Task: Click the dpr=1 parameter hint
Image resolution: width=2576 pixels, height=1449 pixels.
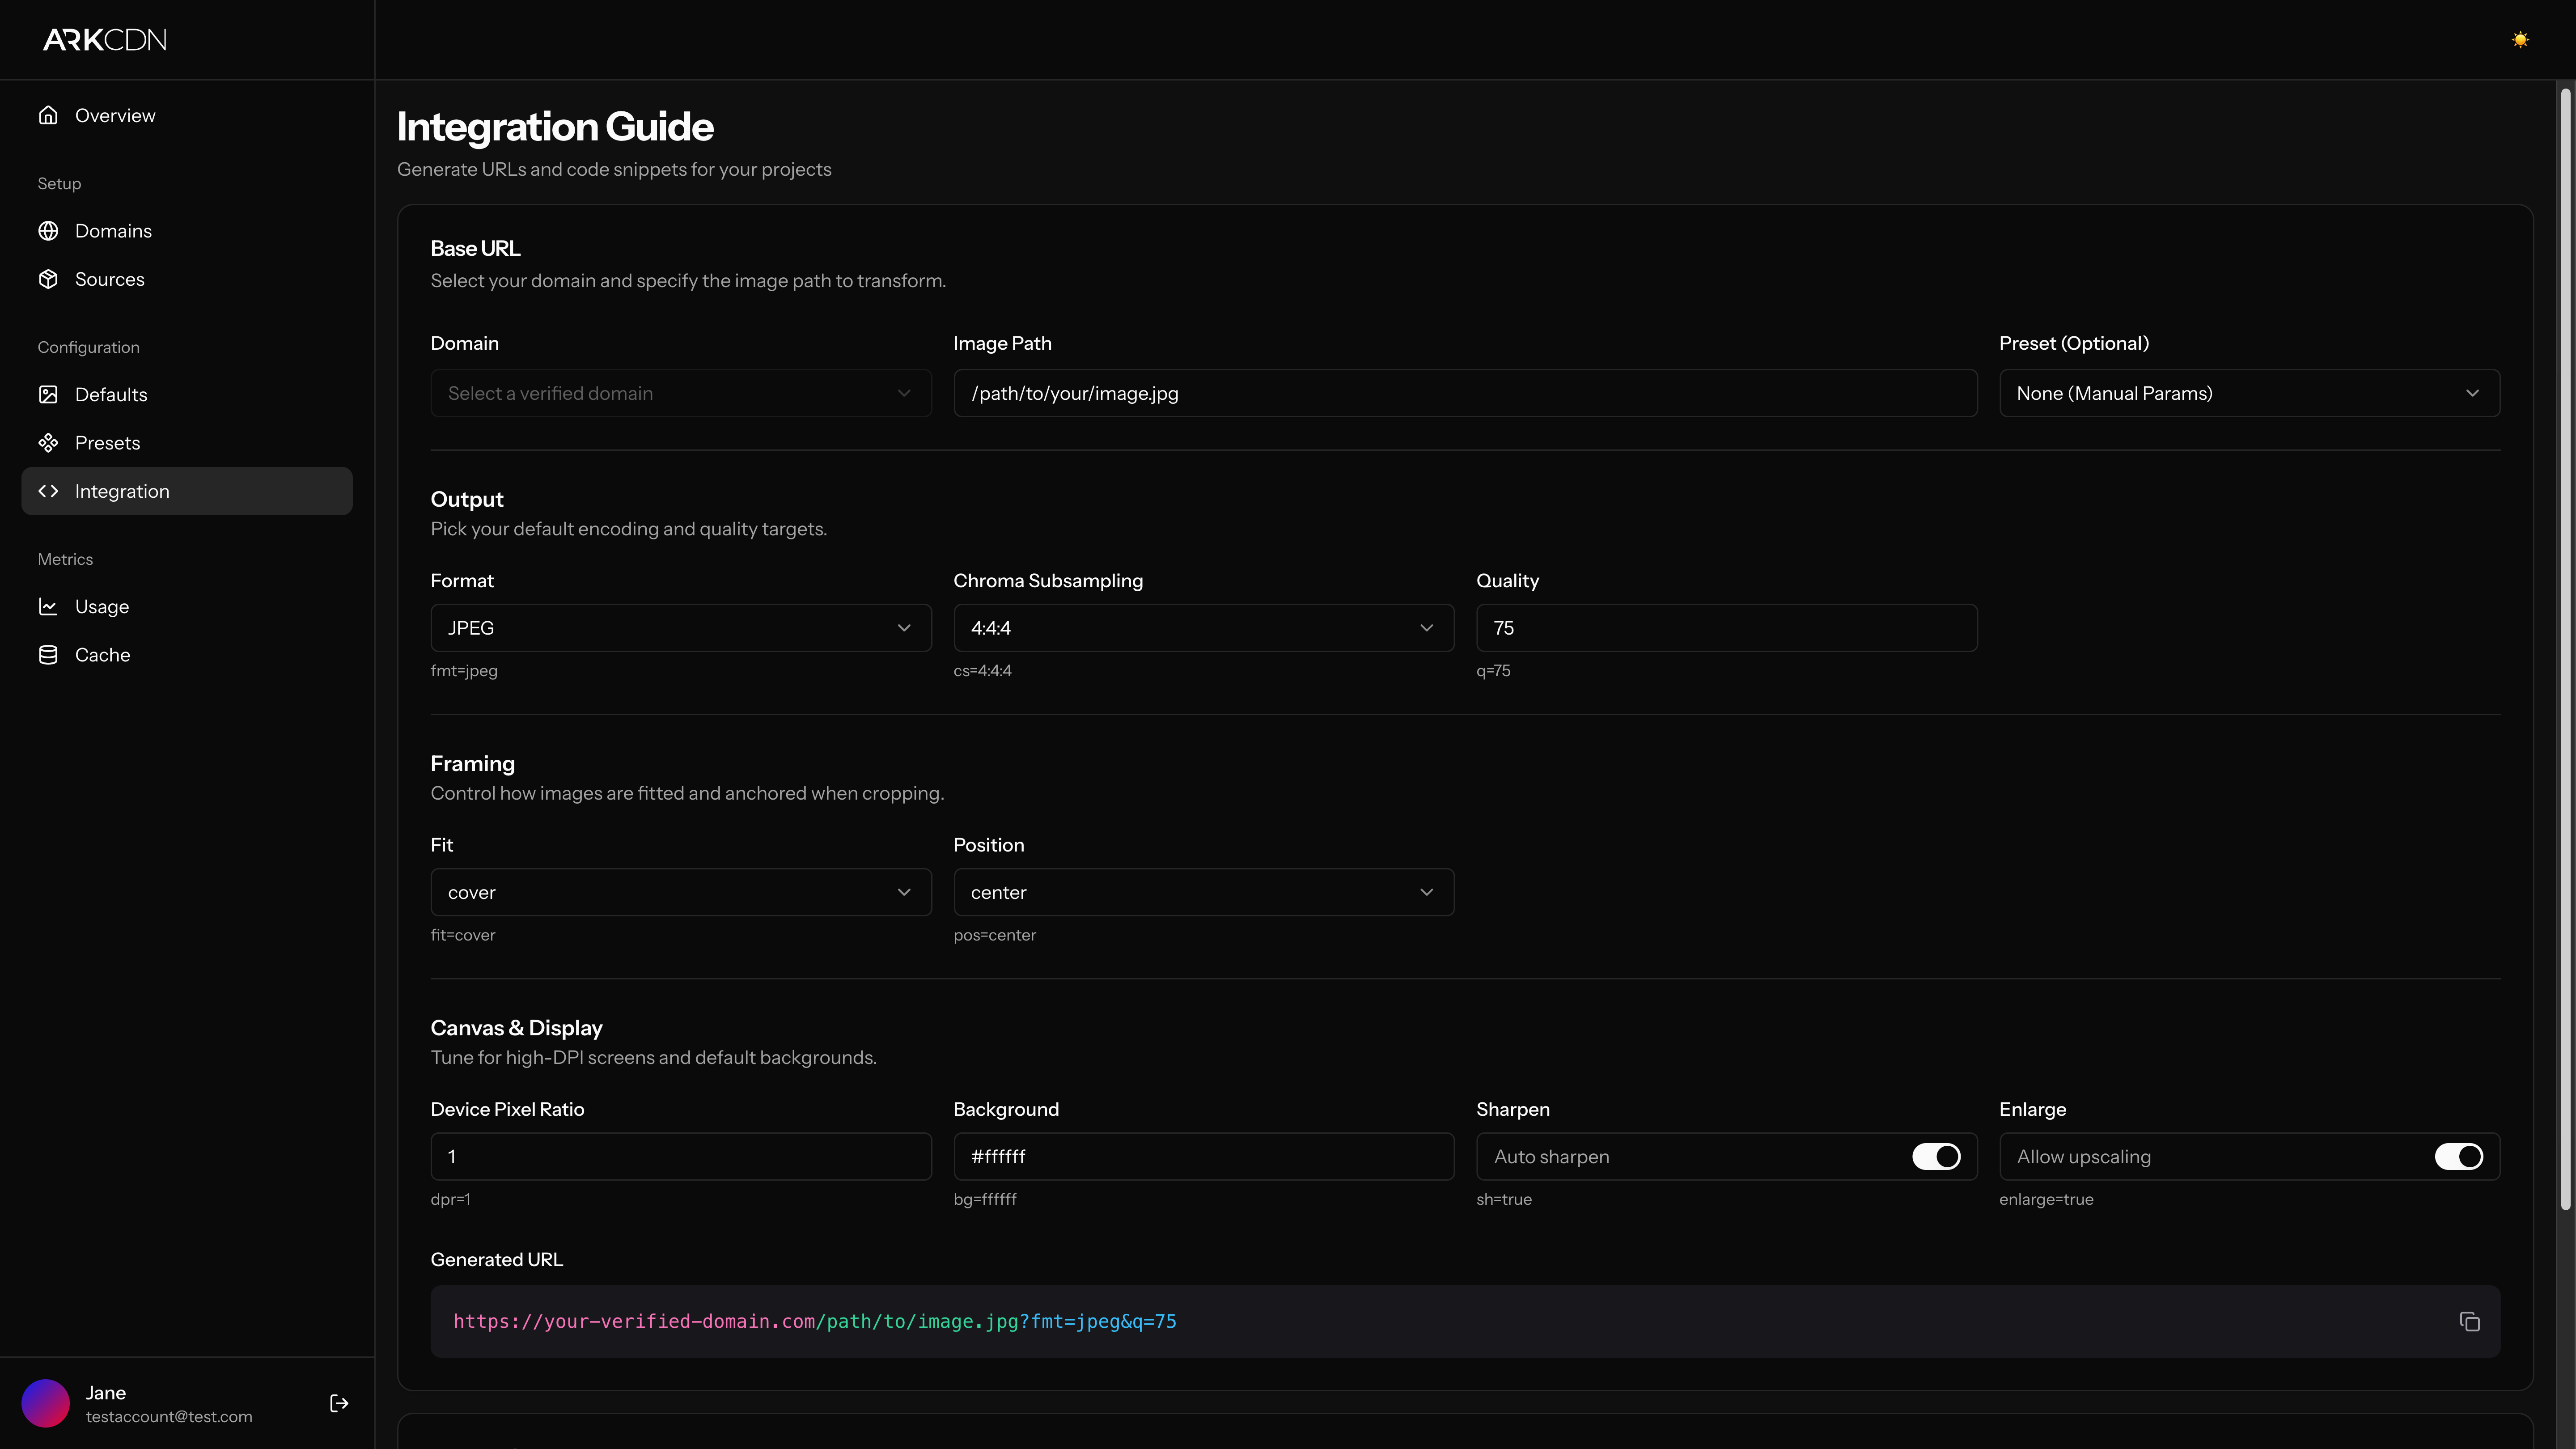Action: click(x=450, y=1199)
